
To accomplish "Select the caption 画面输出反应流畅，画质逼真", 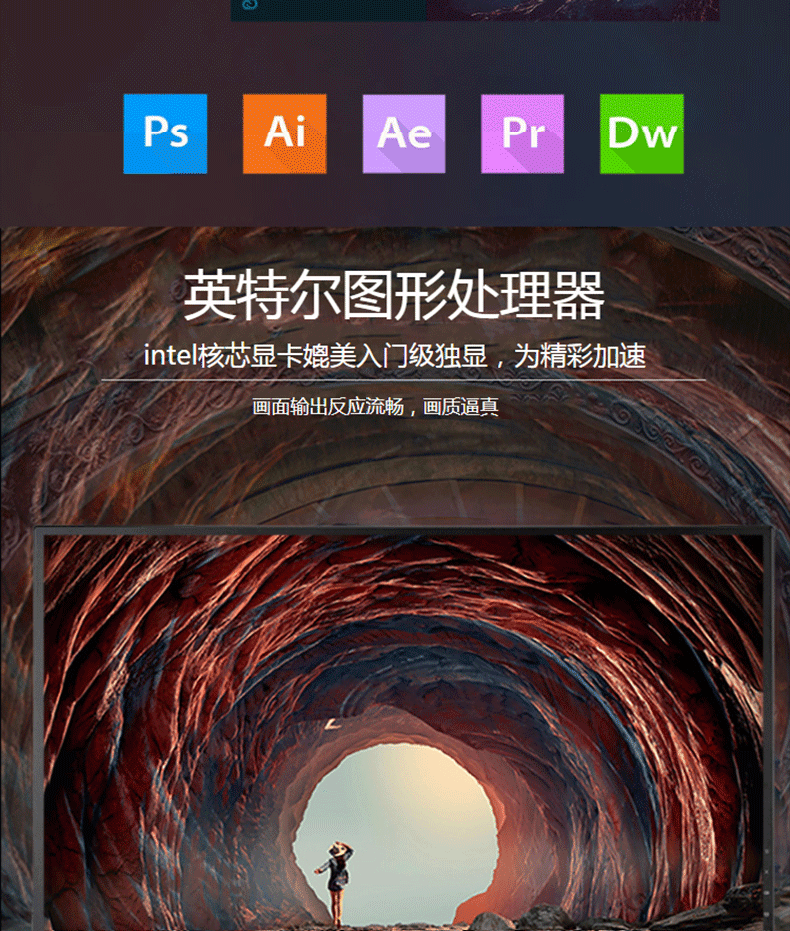I will (375, 407).
